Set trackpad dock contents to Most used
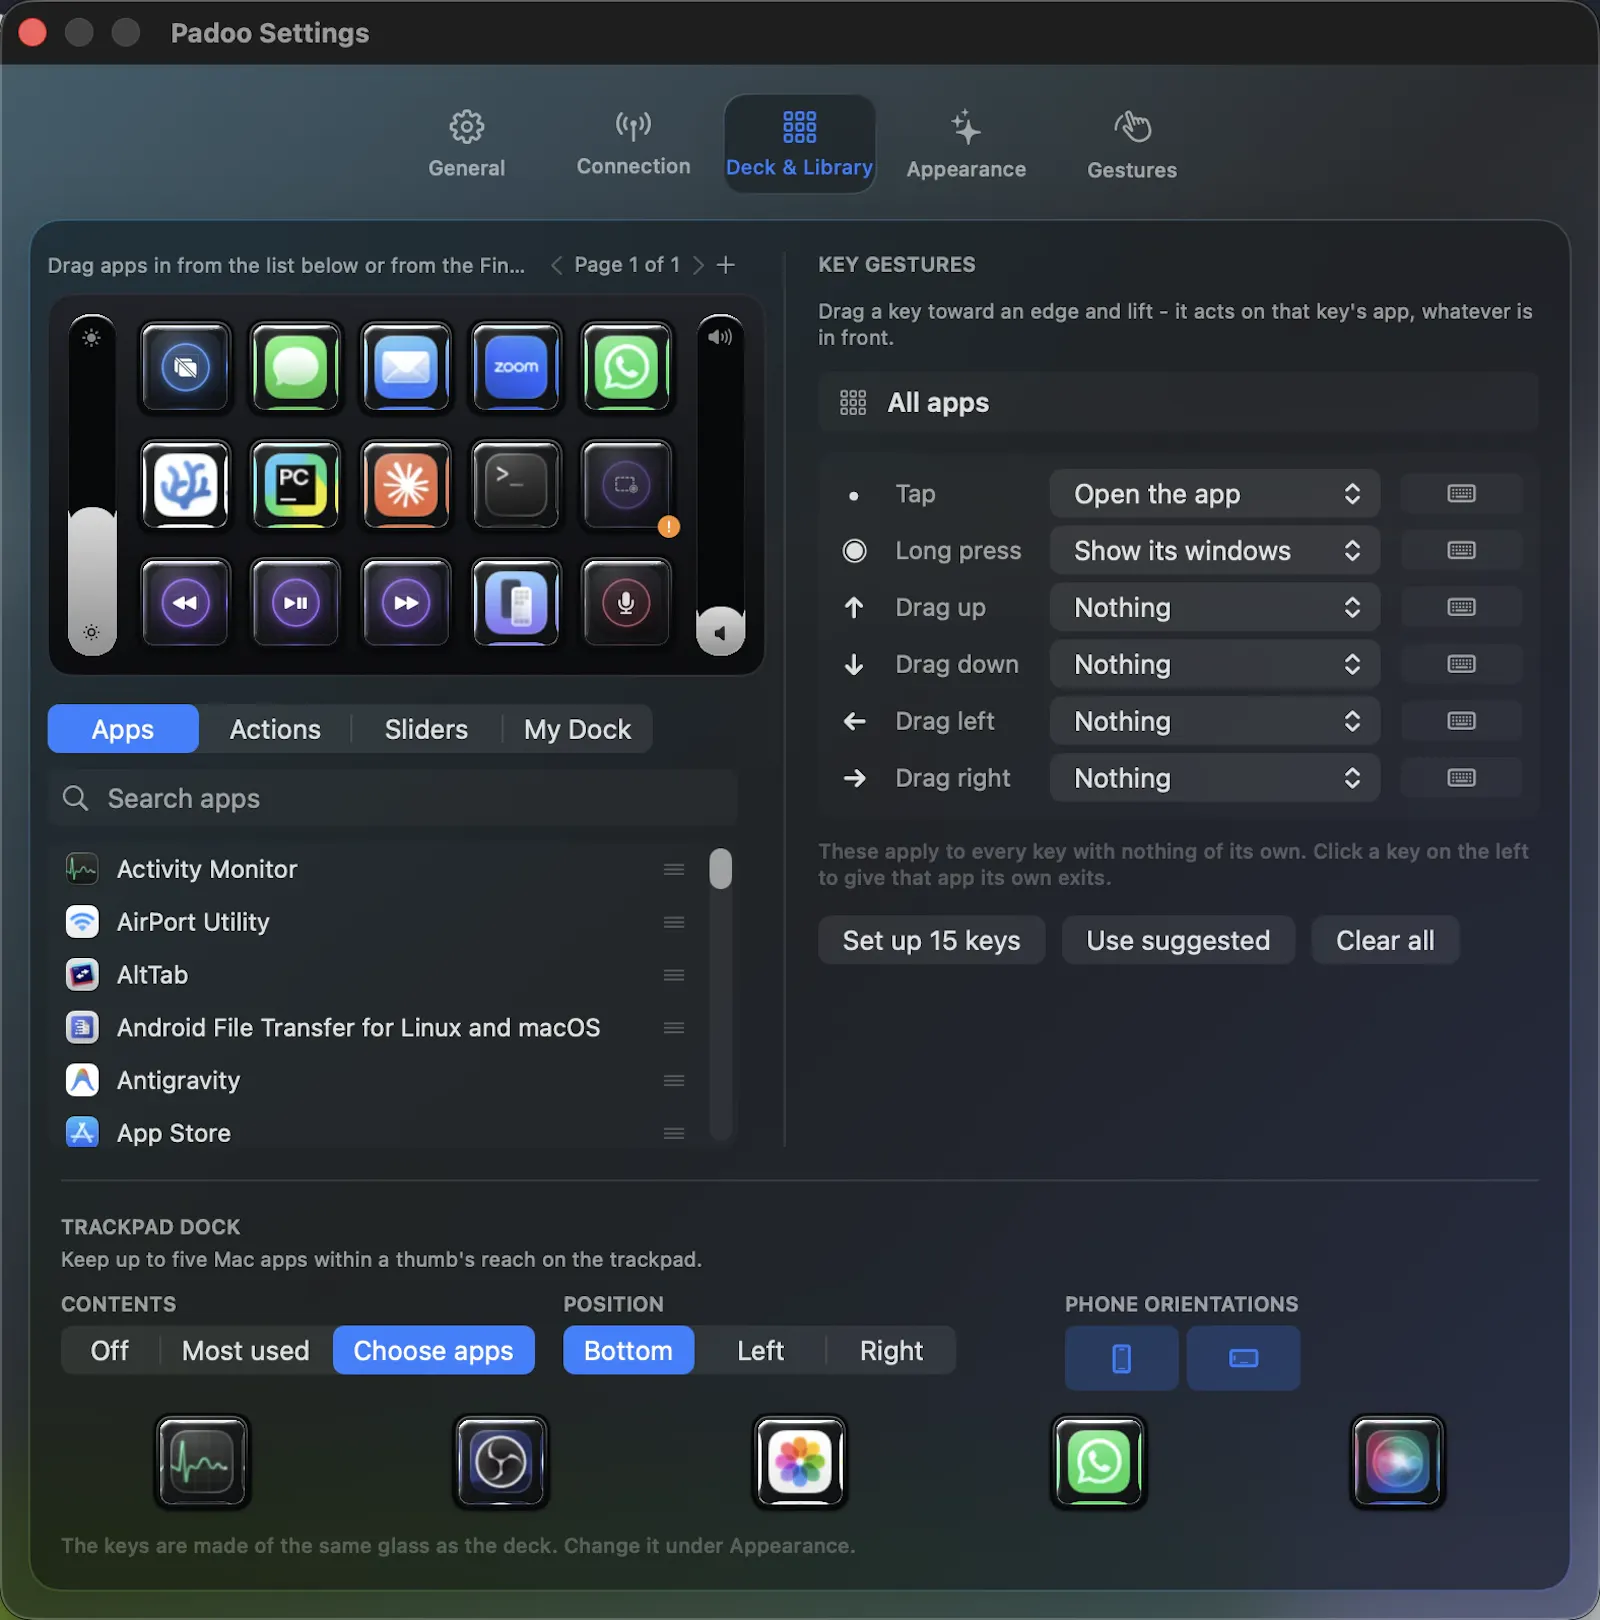The image size is (1600, 1620). coord(246,1351)
